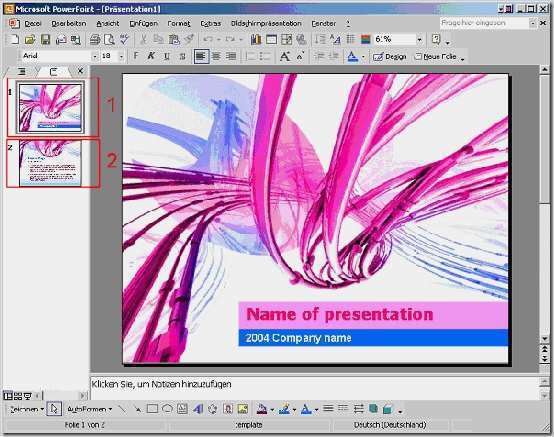
Task: Open the zoom percentage dropdown
Action: (x=419, y=39)
